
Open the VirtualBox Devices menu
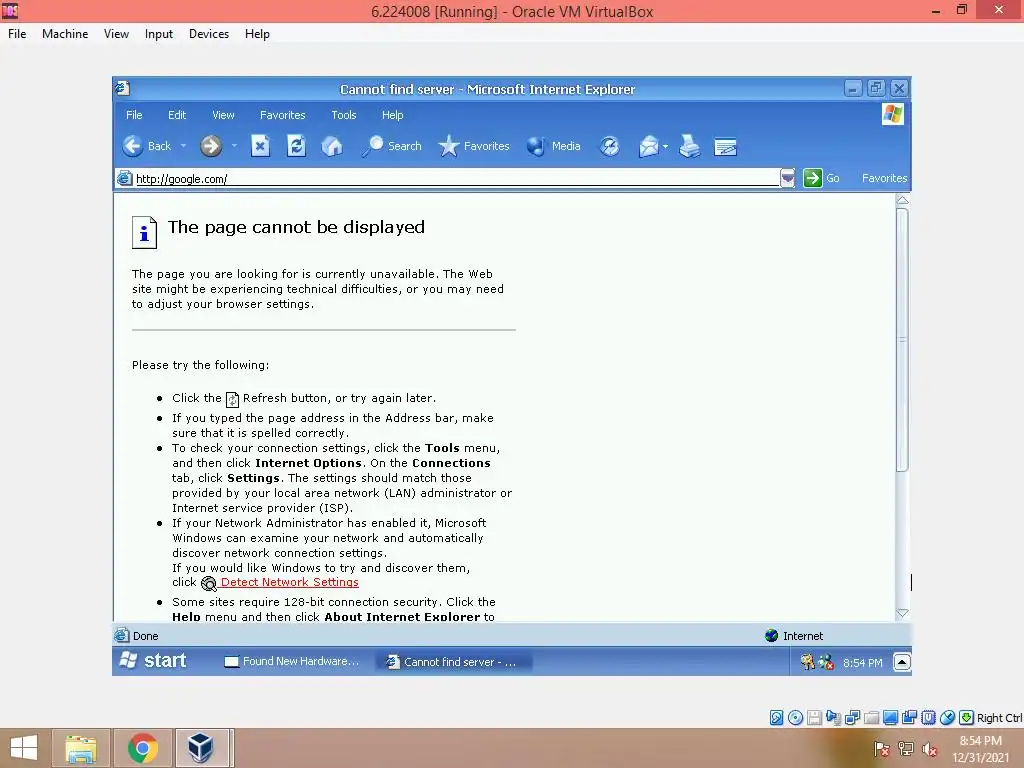coord(209,34)
